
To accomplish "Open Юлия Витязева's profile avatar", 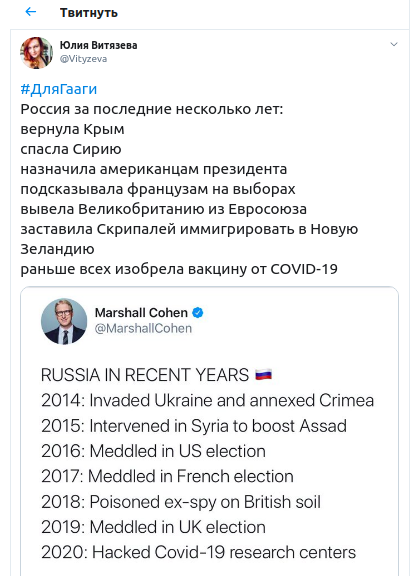I will 36,53.
